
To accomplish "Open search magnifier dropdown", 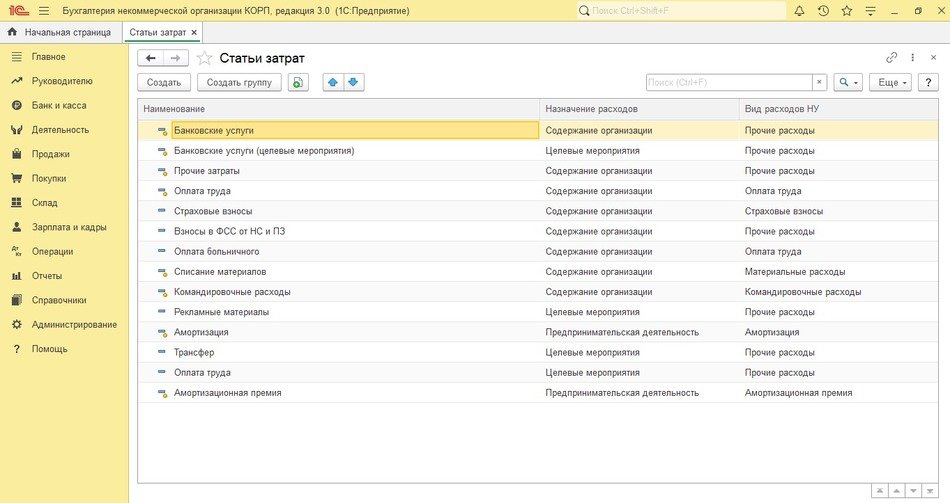I will point(848,82).
